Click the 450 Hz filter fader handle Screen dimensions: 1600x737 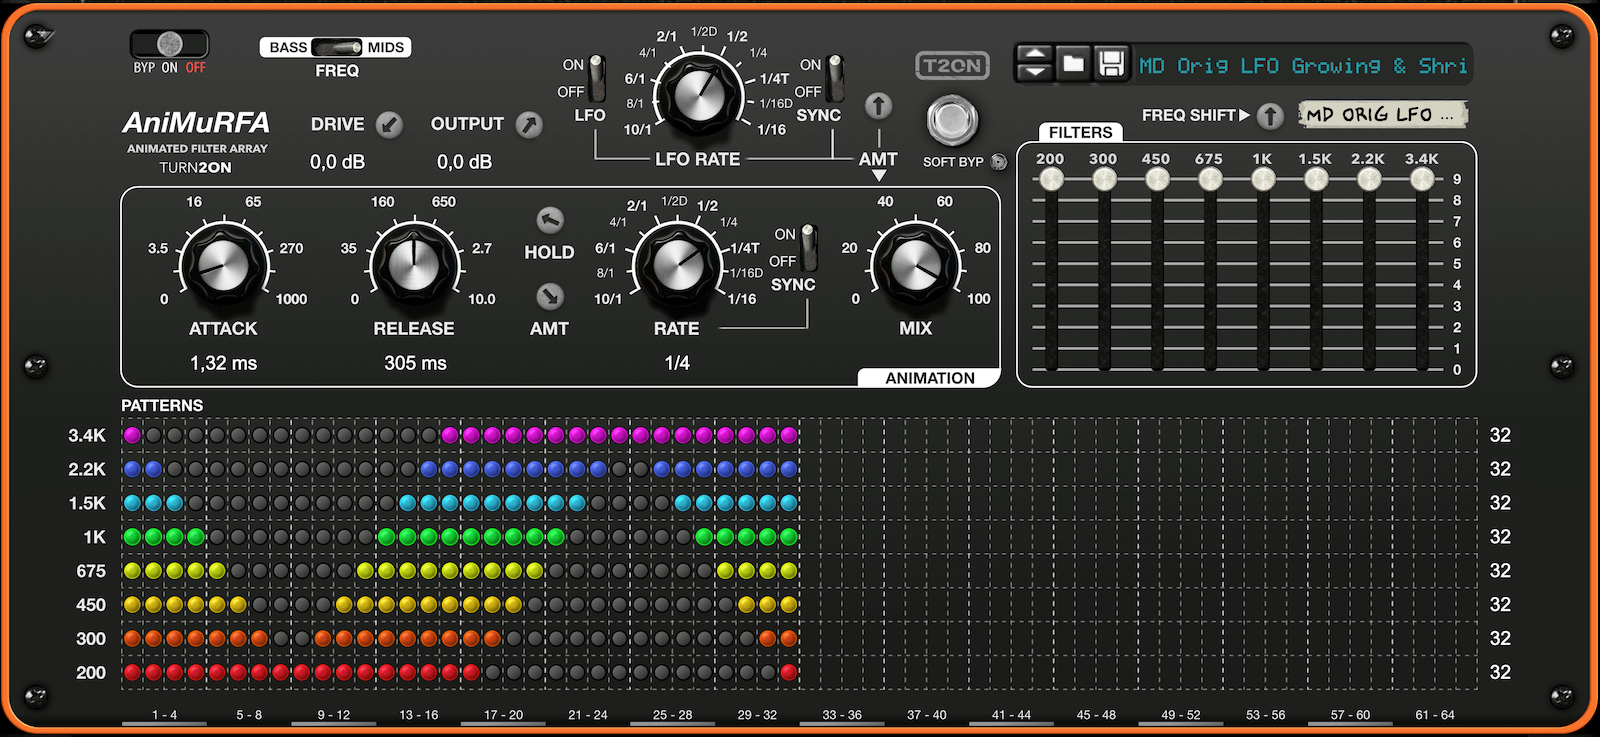tap(1157, 179)
